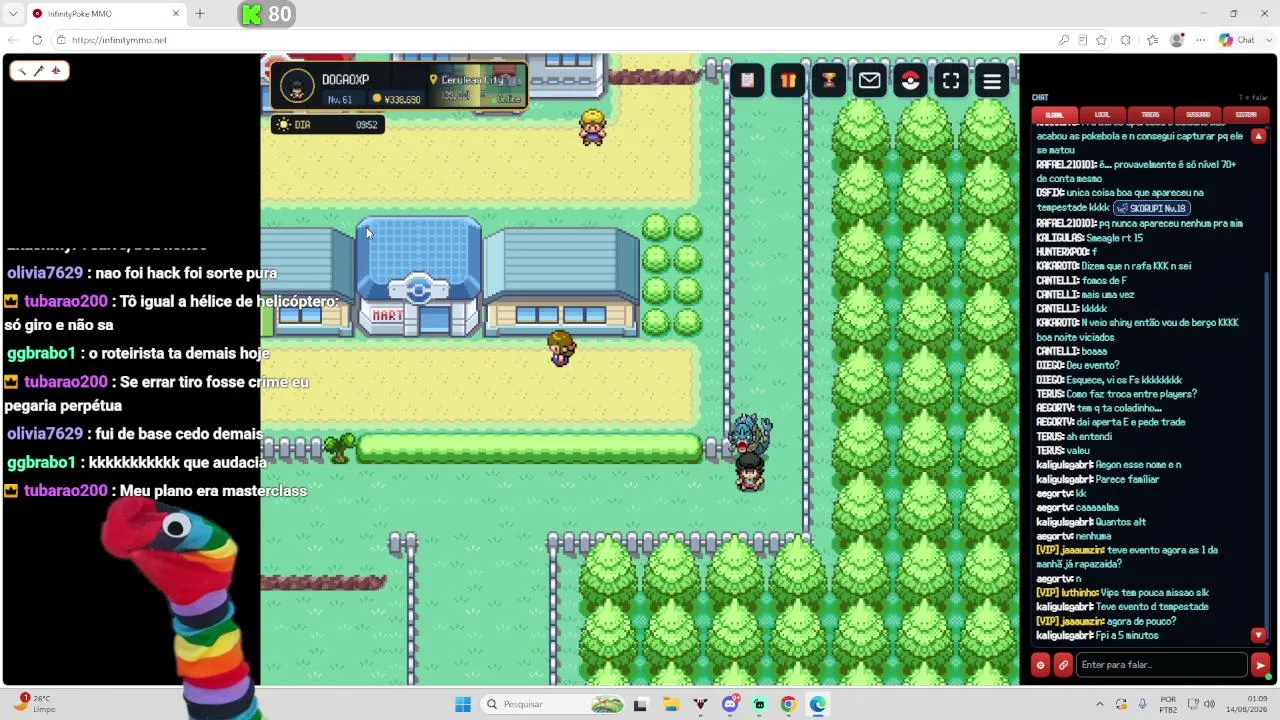Screen dimensions: 1280x720
Task: Click the blonde NPC near the top path
Action: pyautogui.click(x=592, y=128)
